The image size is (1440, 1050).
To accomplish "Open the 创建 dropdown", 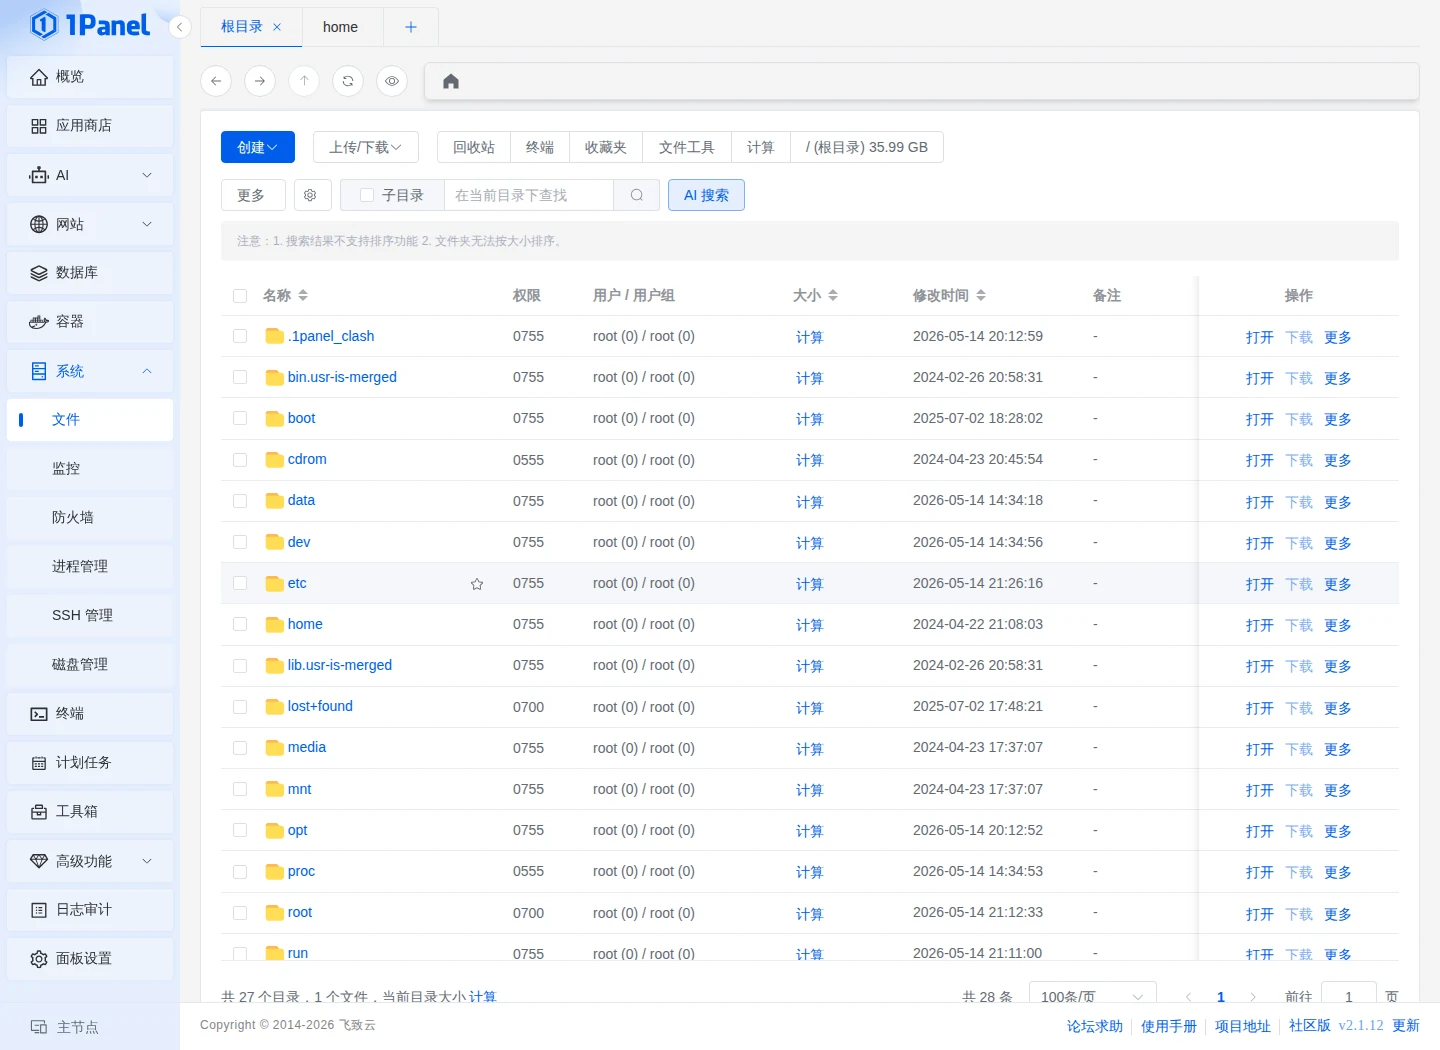I will (x=258, y=147).
